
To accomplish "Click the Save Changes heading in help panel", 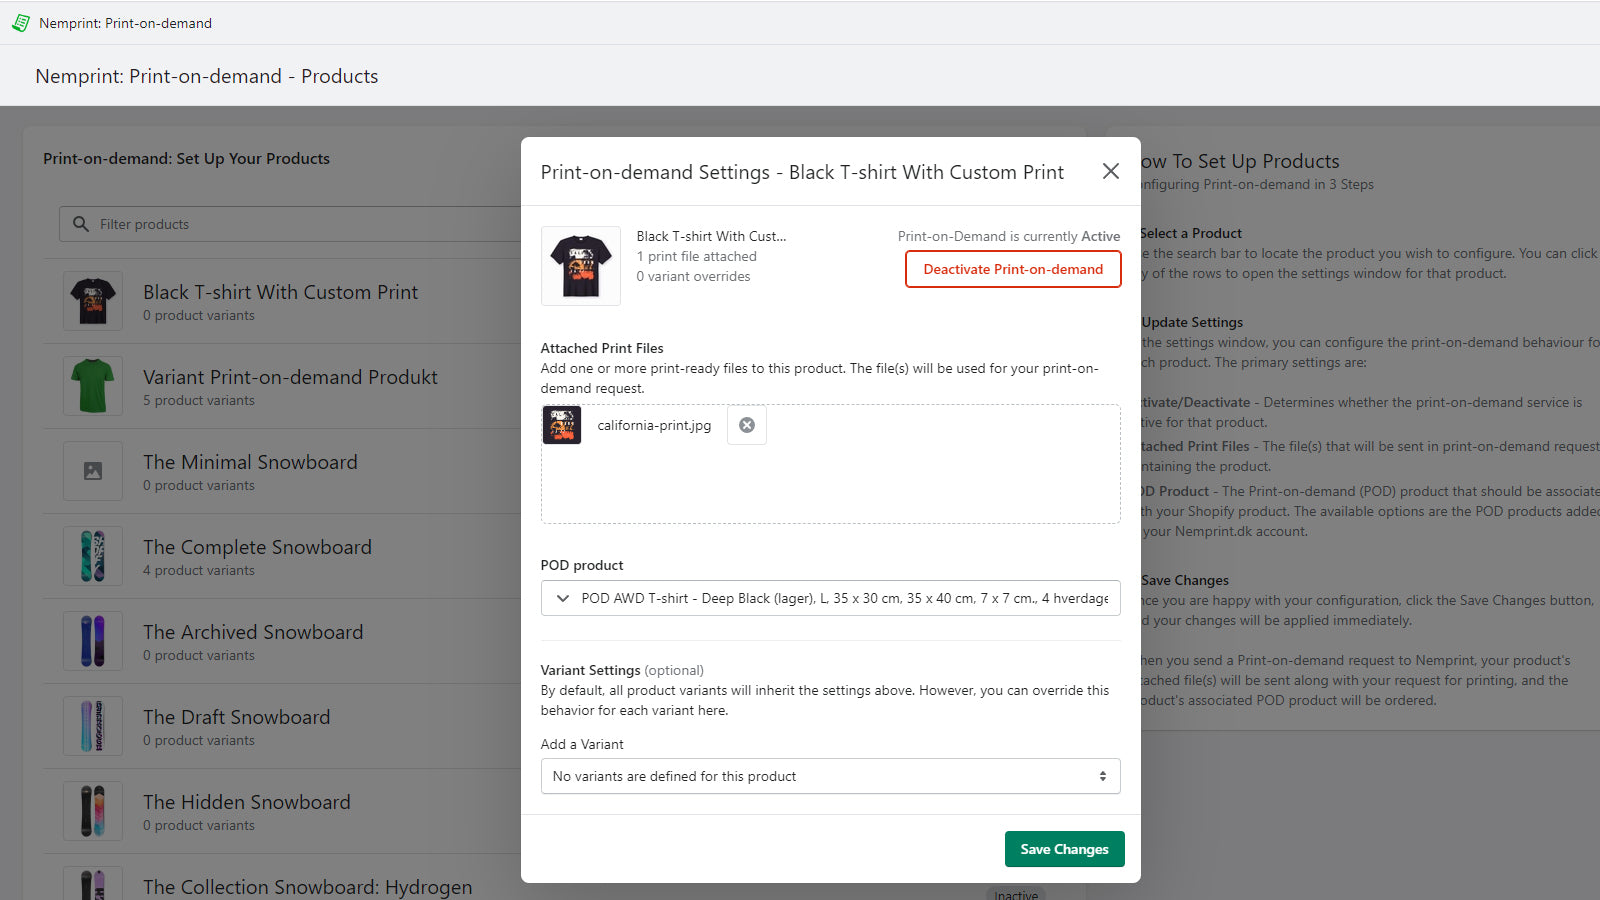I will click(x=1185, y=580).
